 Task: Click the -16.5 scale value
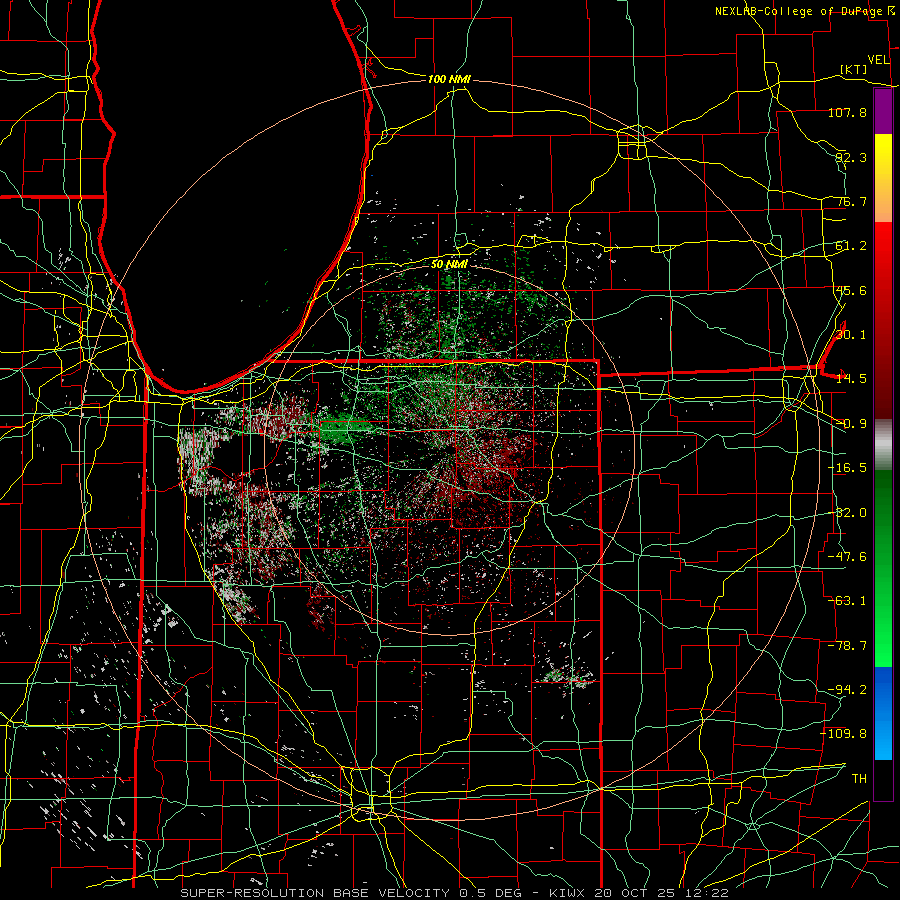[x=847, y=468]
